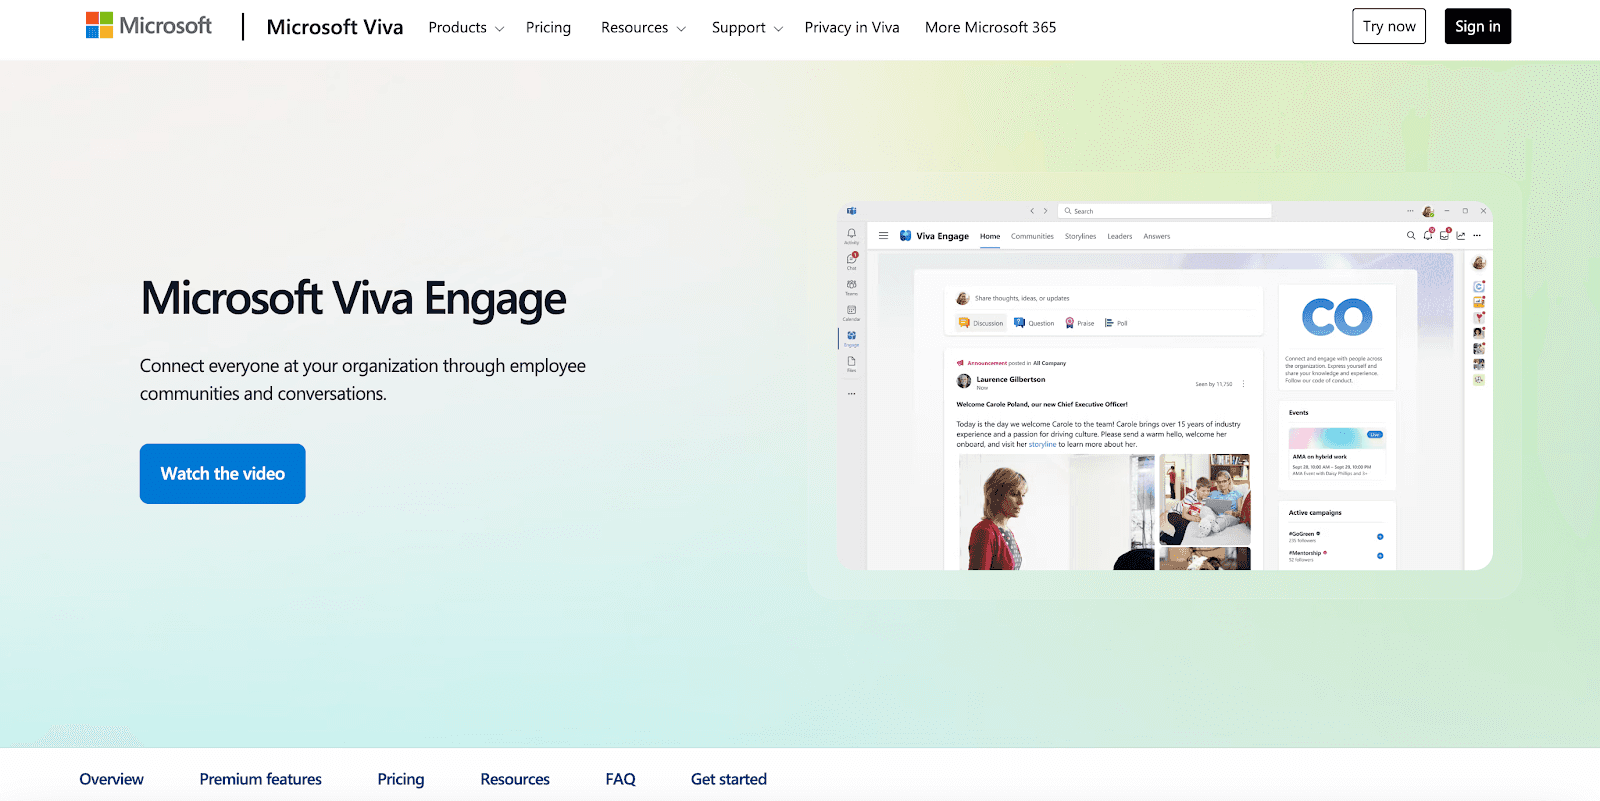Image resolution: width=1600 pixels, height=801 pixels.
Task: Select the Answers tab in Viva Engage
Action: pyautogui.click(x=1157, y=237)
